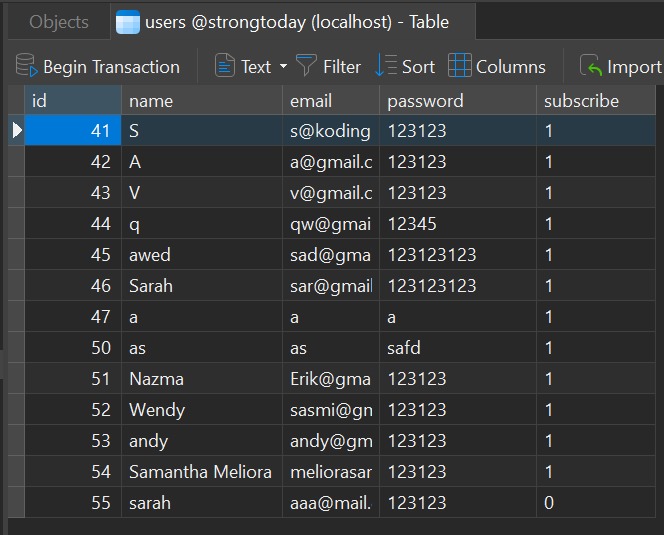Select name cell 'Sarah' in row 46

202,286
